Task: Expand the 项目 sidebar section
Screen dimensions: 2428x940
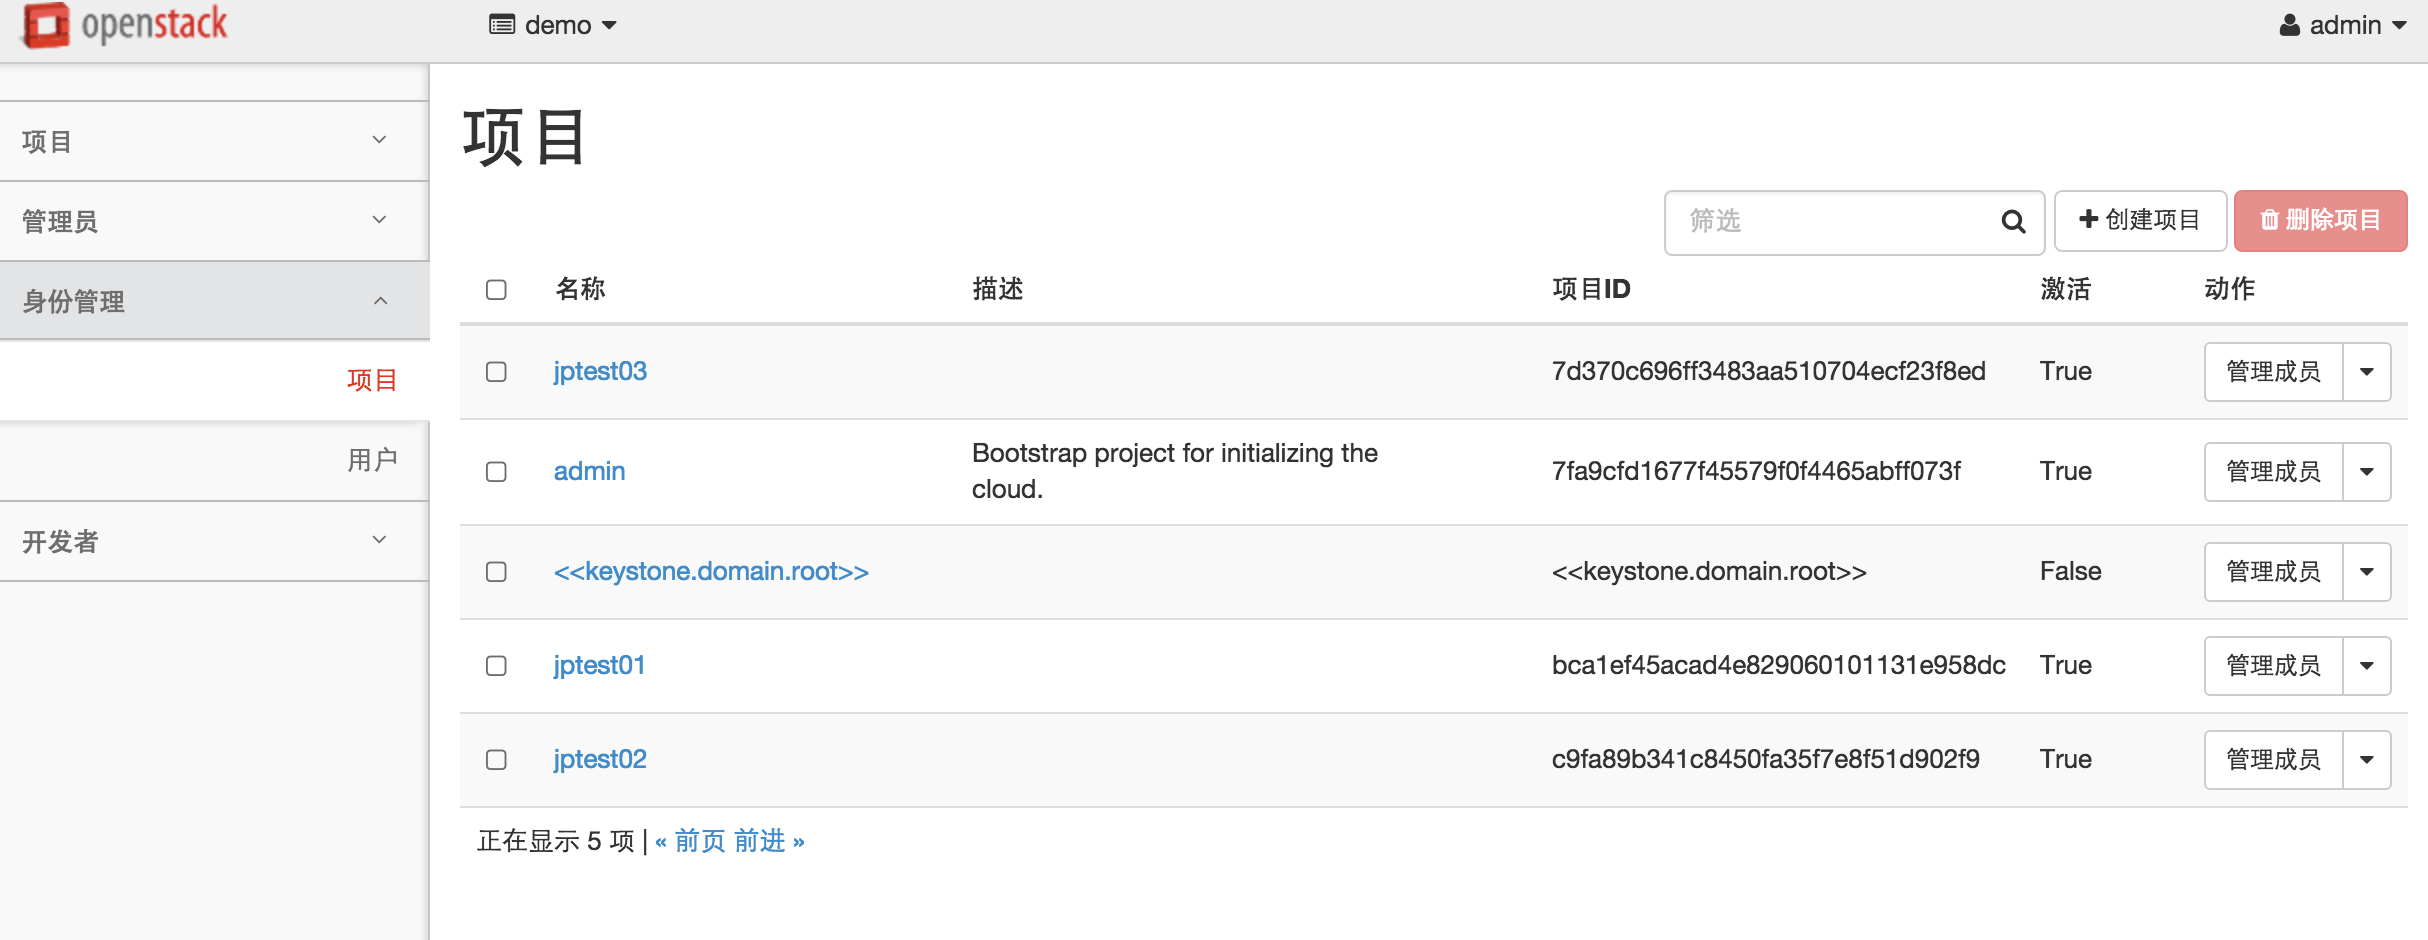Action: pyautogui.click(x=214, y=141)
